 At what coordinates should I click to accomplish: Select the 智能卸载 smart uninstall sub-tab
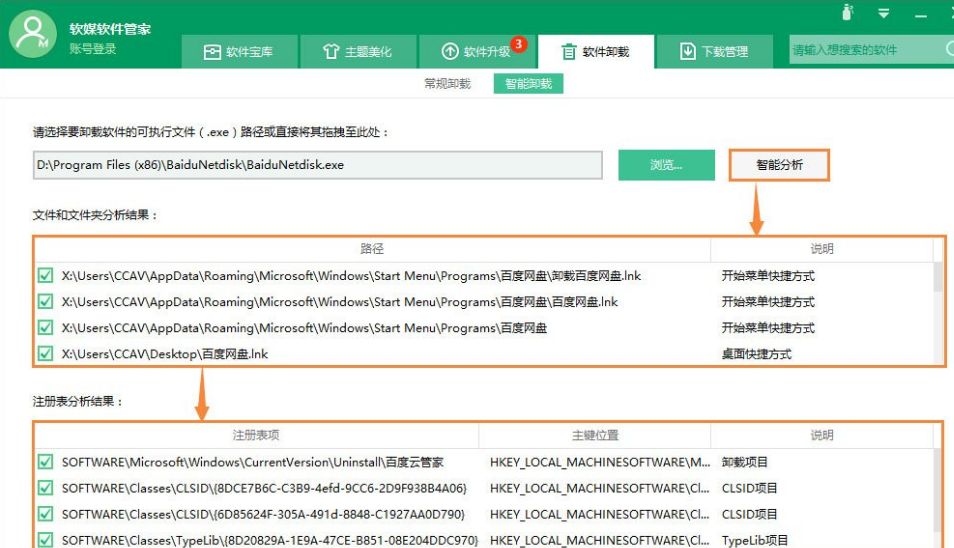(x=528, y=84)
